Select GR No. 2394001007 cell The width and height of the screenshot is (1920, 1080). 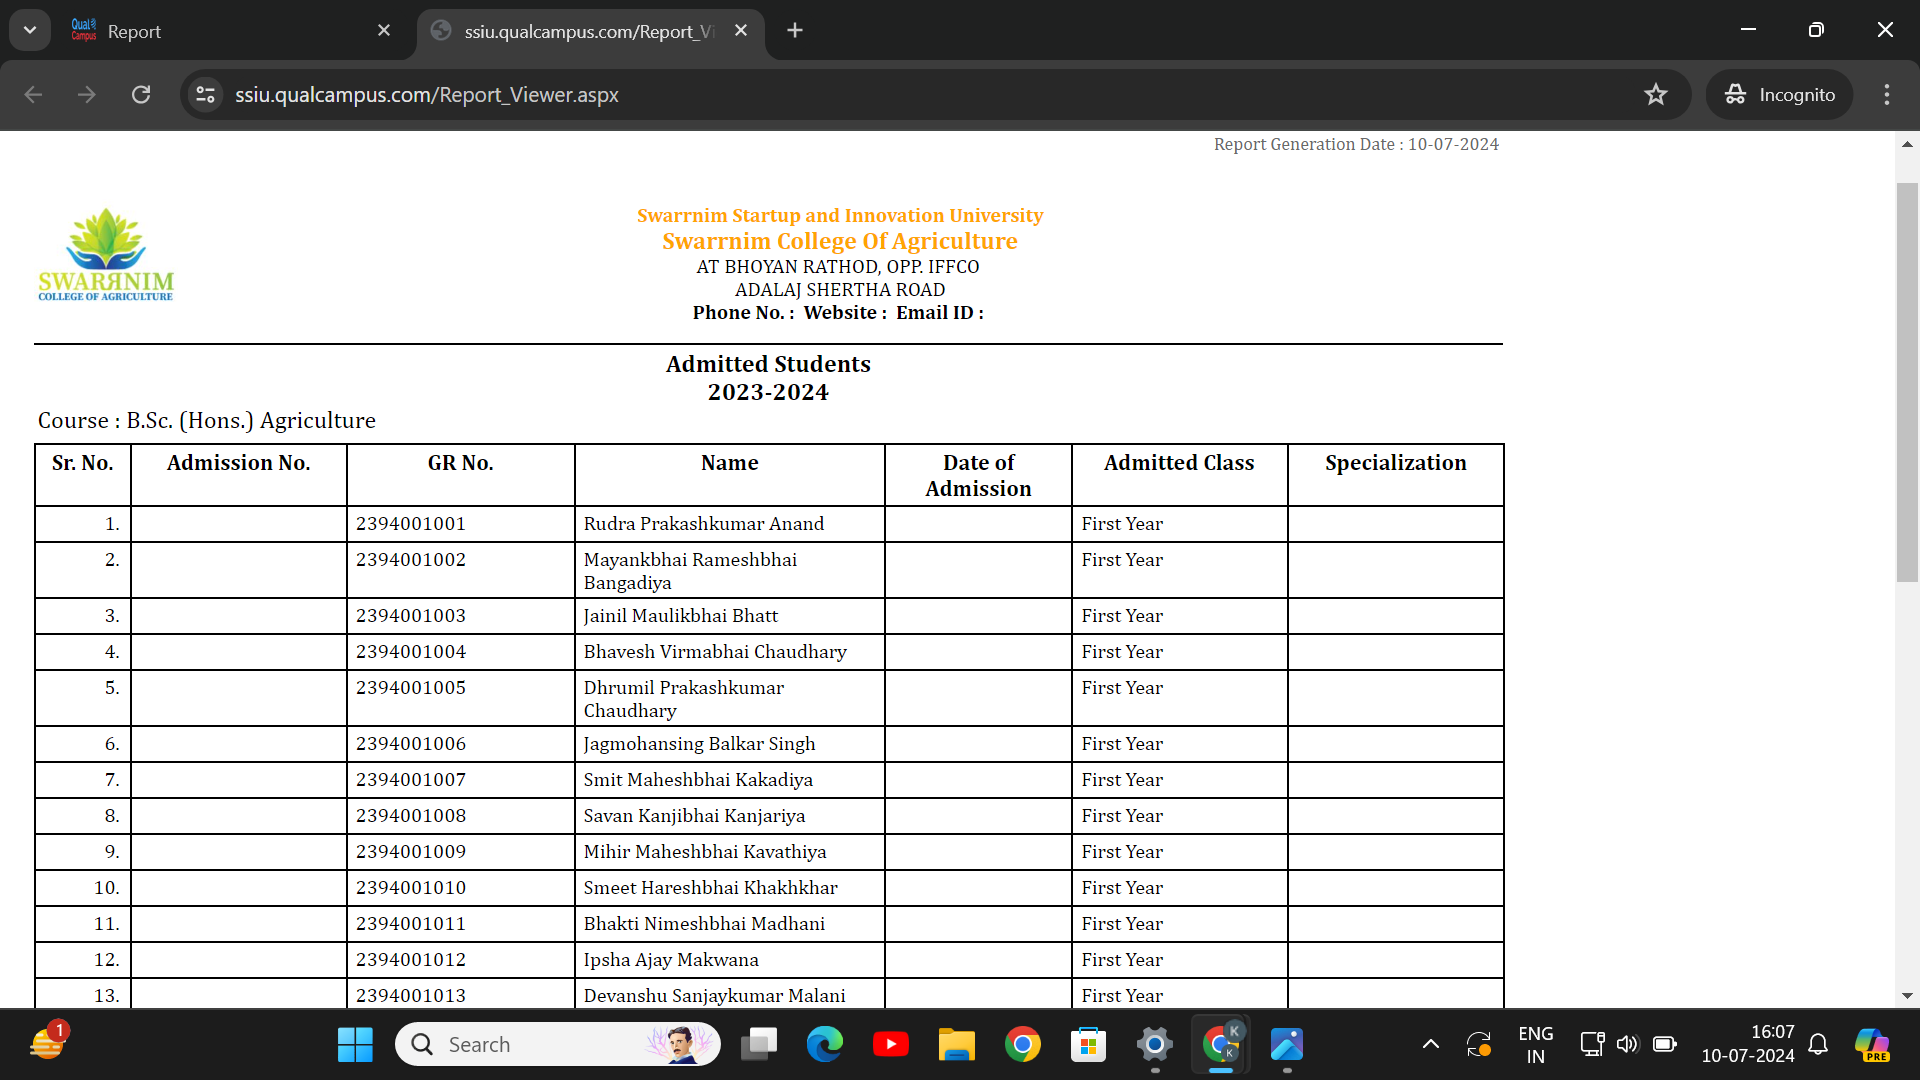(461, 780)
